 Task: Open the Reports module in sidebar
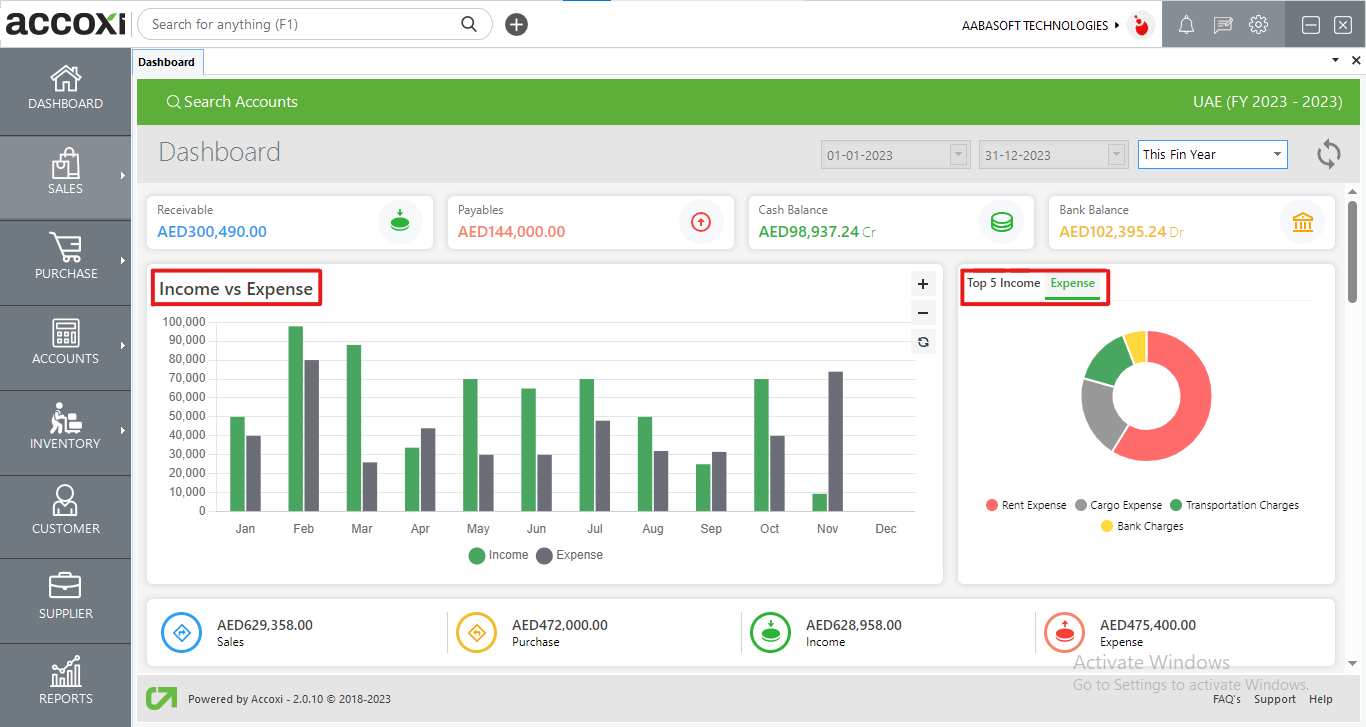[x=66, y=682]
